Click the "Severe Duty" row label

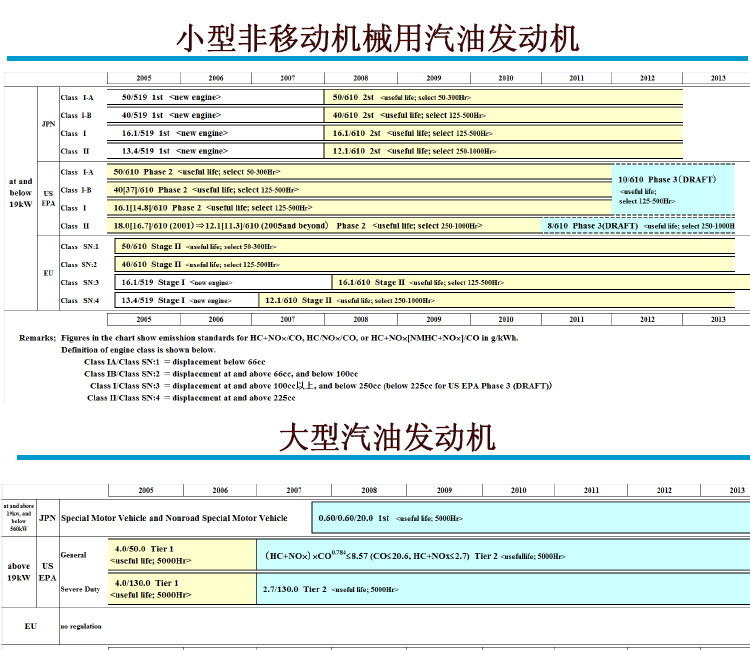click(80, 589)
